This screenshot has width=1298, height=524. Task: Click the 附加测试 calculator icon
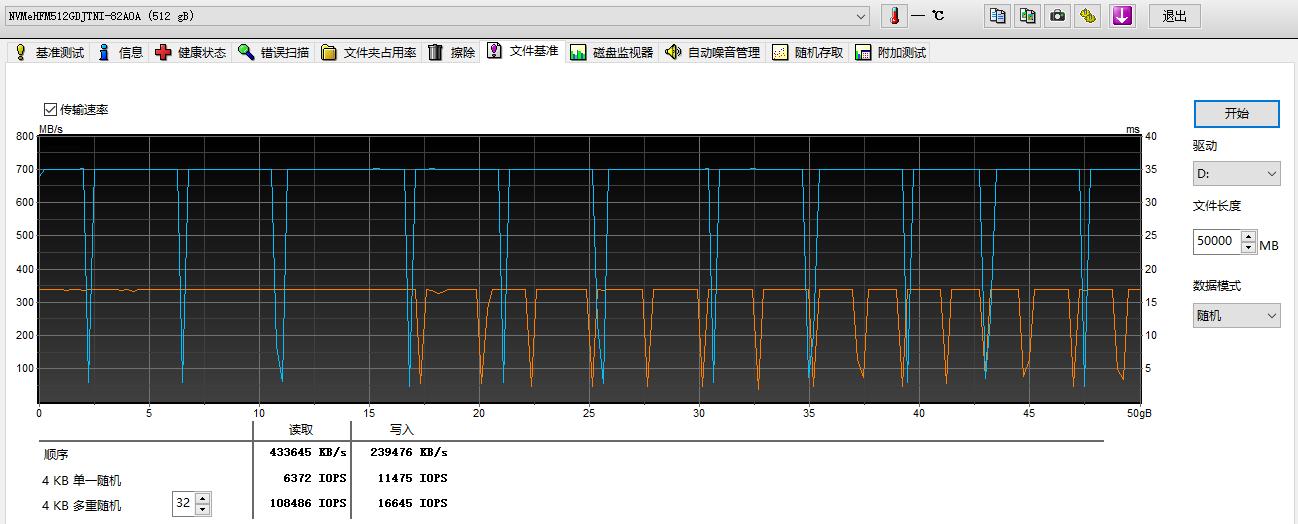point(863,52)
